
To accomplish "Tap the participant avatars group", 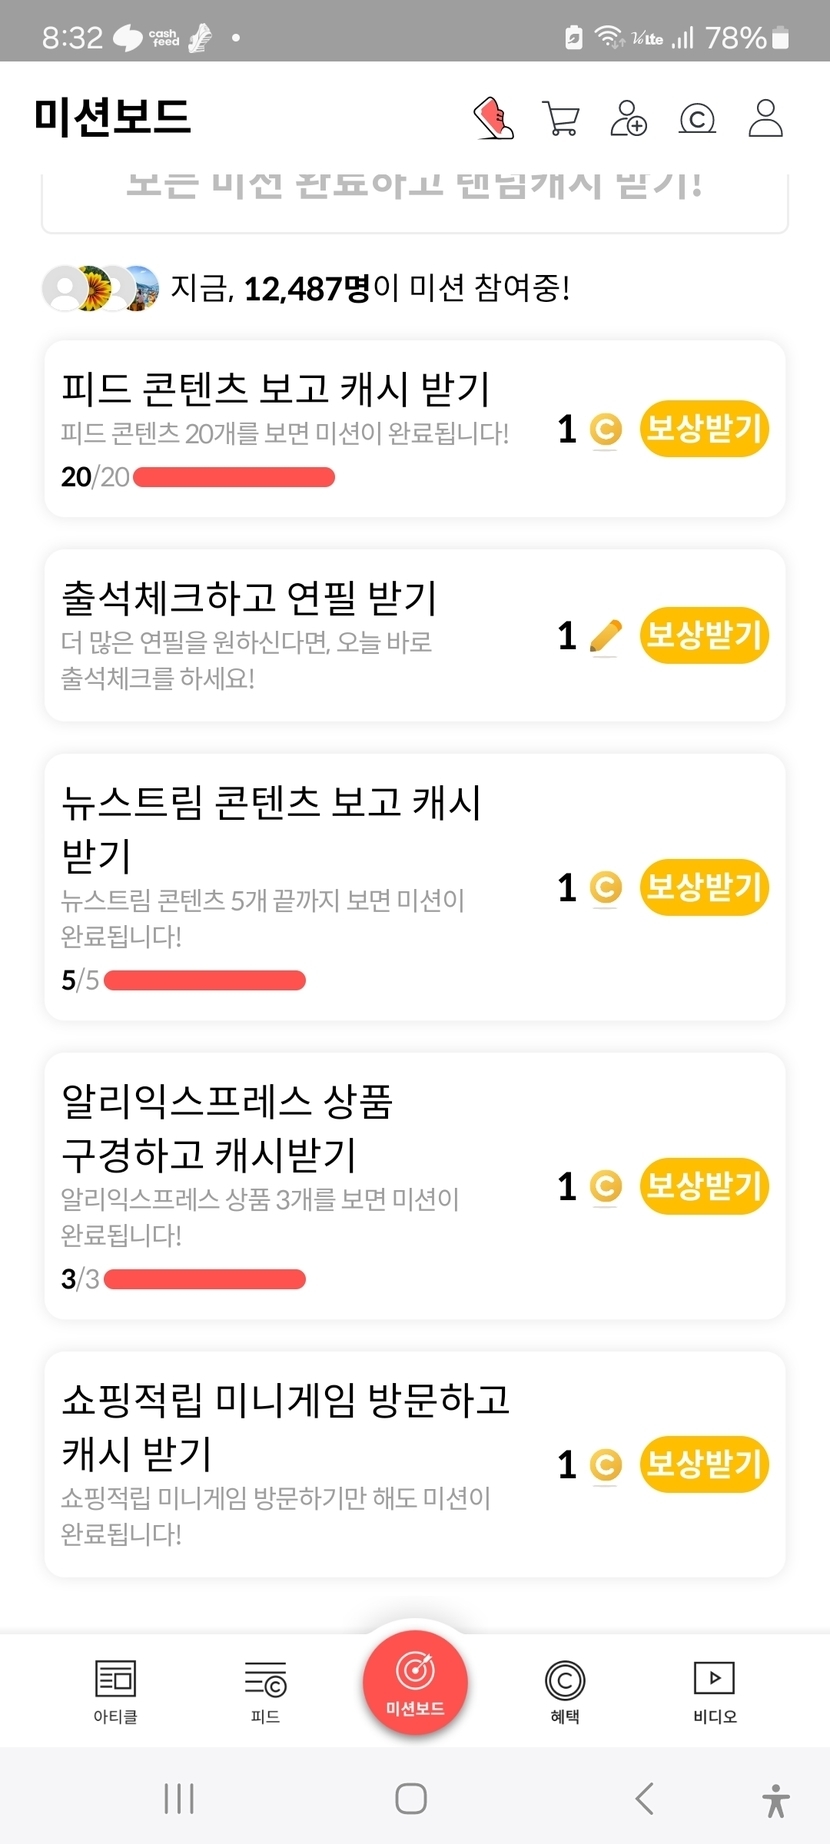I will coord(100,289).
